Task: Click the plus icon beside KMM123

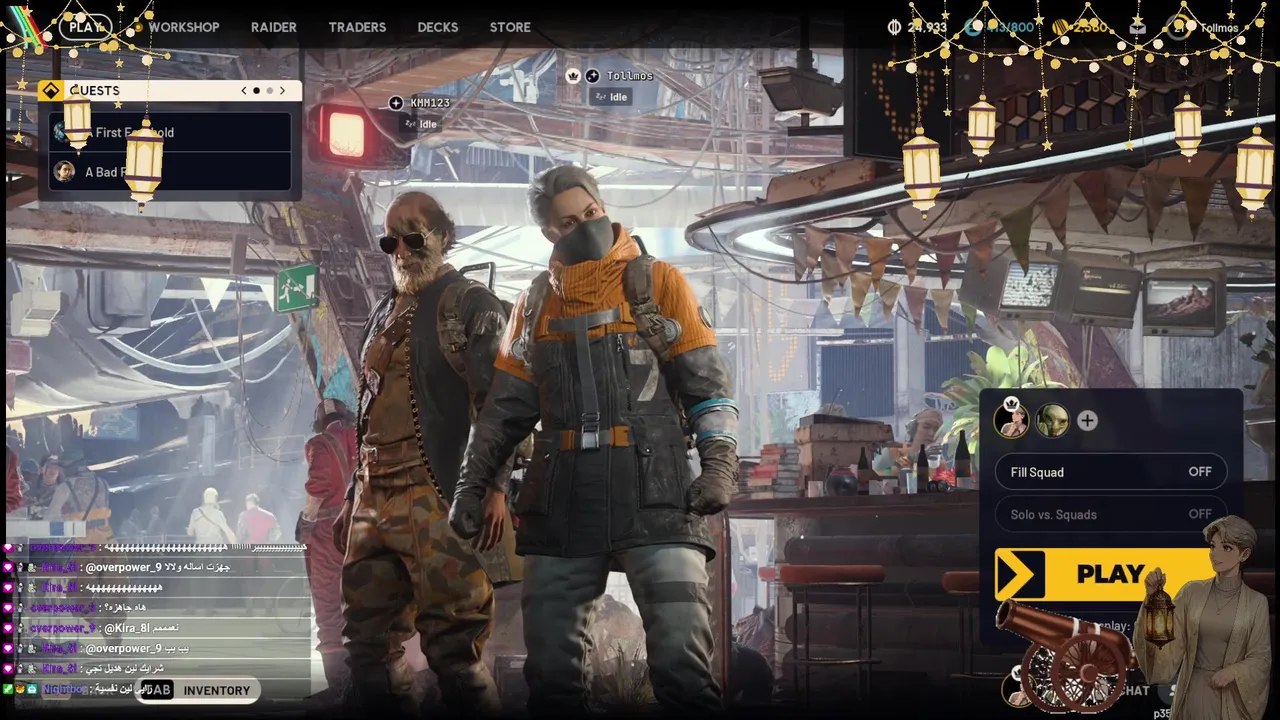Action: [x=396, y=103]
